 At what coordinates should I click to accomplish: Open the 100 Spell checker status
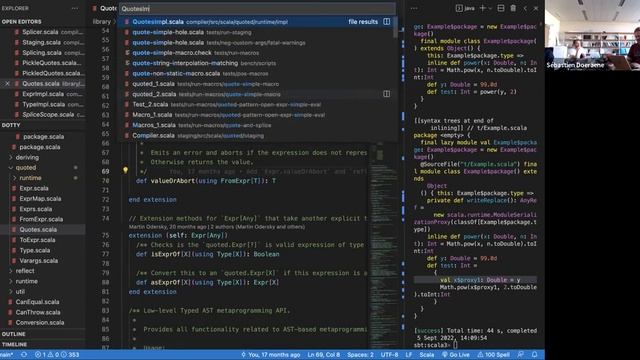[x=493, y=355]
